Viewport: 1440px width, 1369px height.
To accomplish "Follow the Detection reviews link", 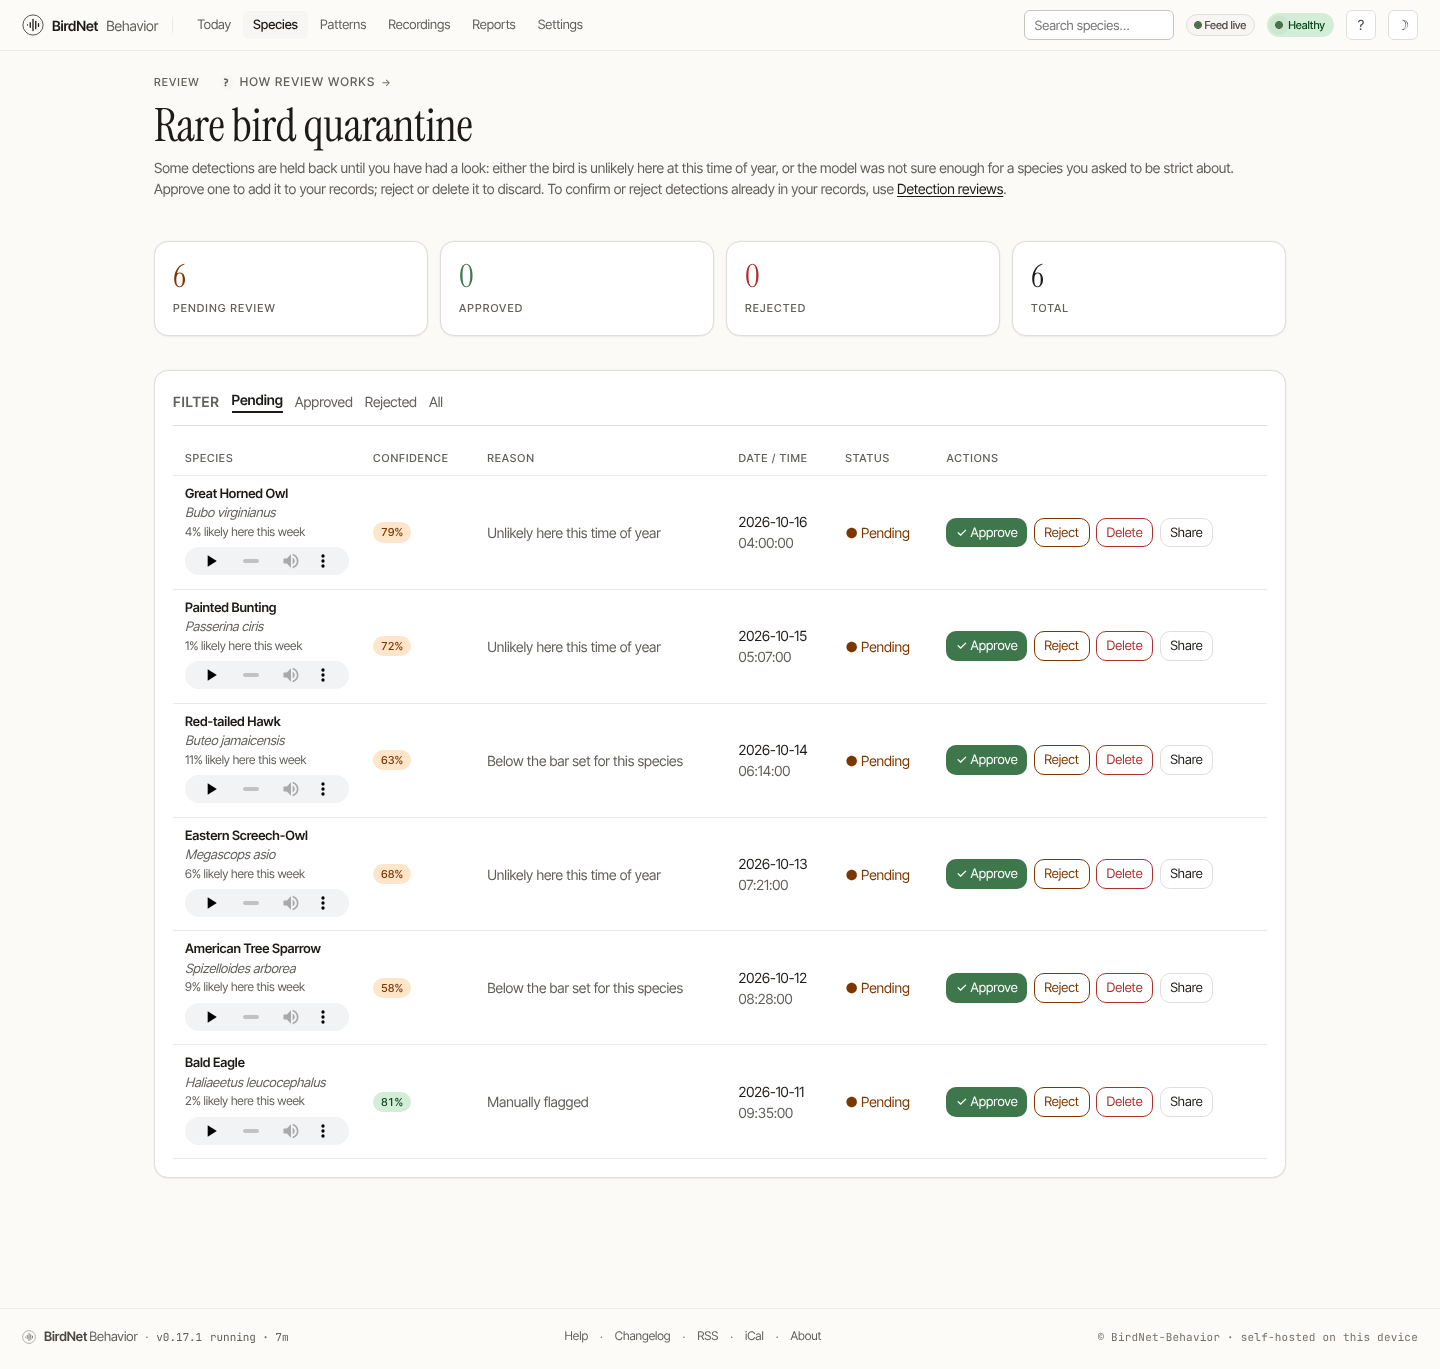I will [x=950, y=189].
